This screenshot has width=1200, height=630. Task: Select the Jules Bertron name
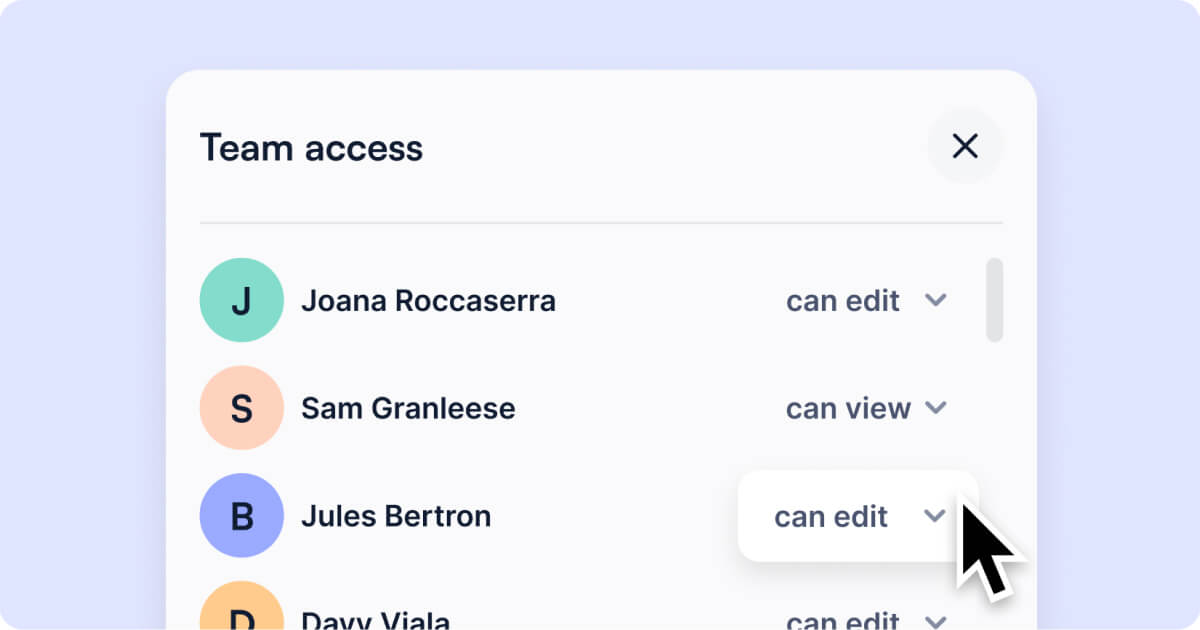[396, 516]
